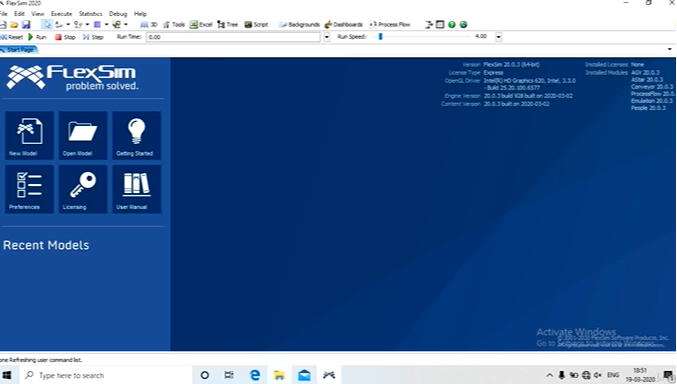This screenshot has width=677, height=384.
Task: Click the Recent Models heading
Action: pyautogui.click(x=46, y=245)
